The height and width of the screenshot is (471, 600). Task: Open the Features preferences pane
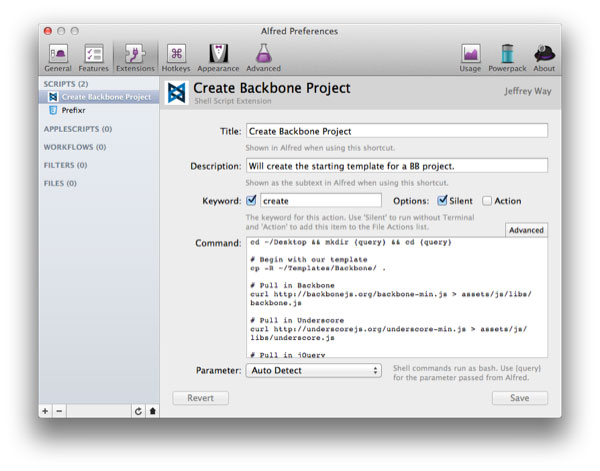pos(93,58)
